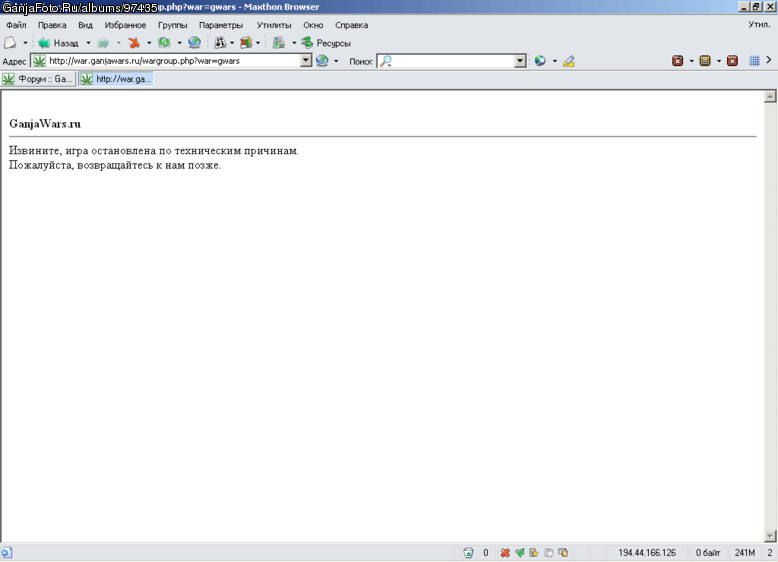Expand the Поиск search box dropdown
Screen dimensions: 778x562
coord(520,61)
